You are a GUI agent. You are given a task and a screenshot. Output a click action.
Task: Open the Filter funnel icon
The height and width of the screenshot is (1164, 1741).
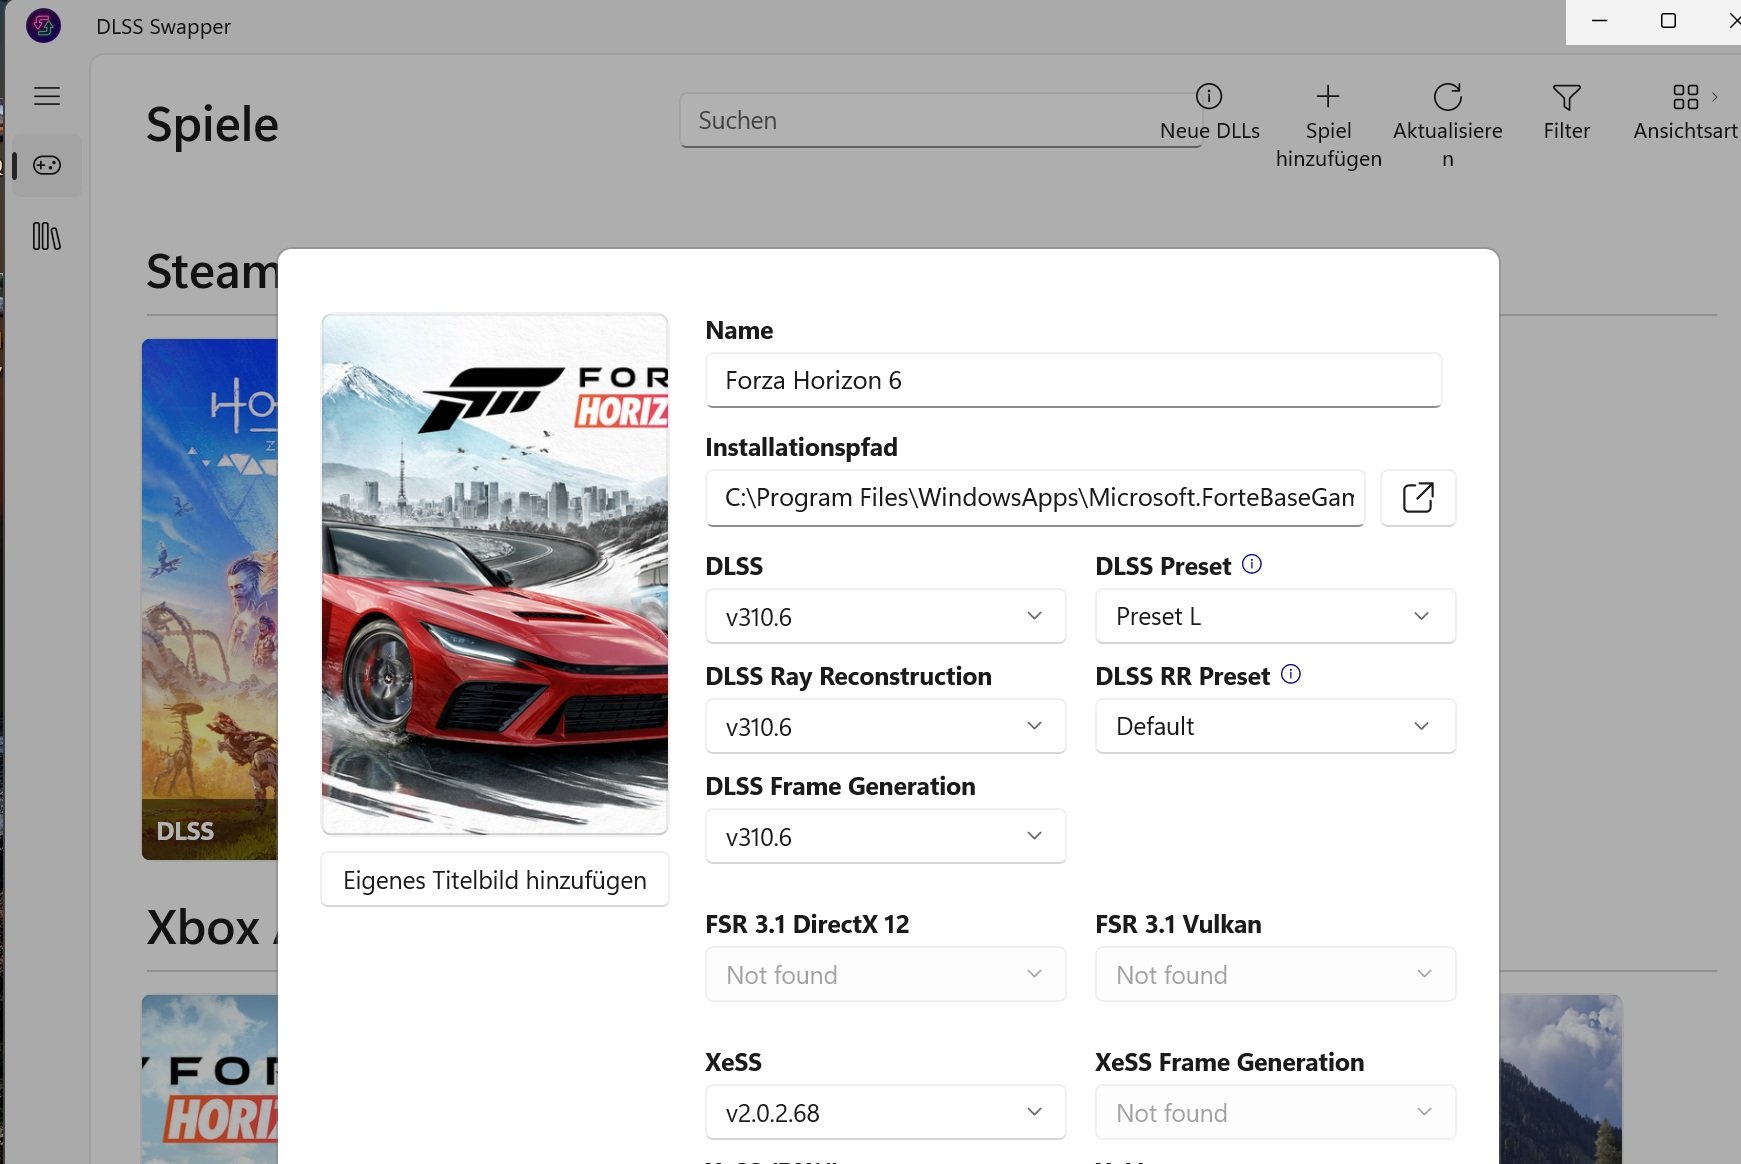[1566, 97]
